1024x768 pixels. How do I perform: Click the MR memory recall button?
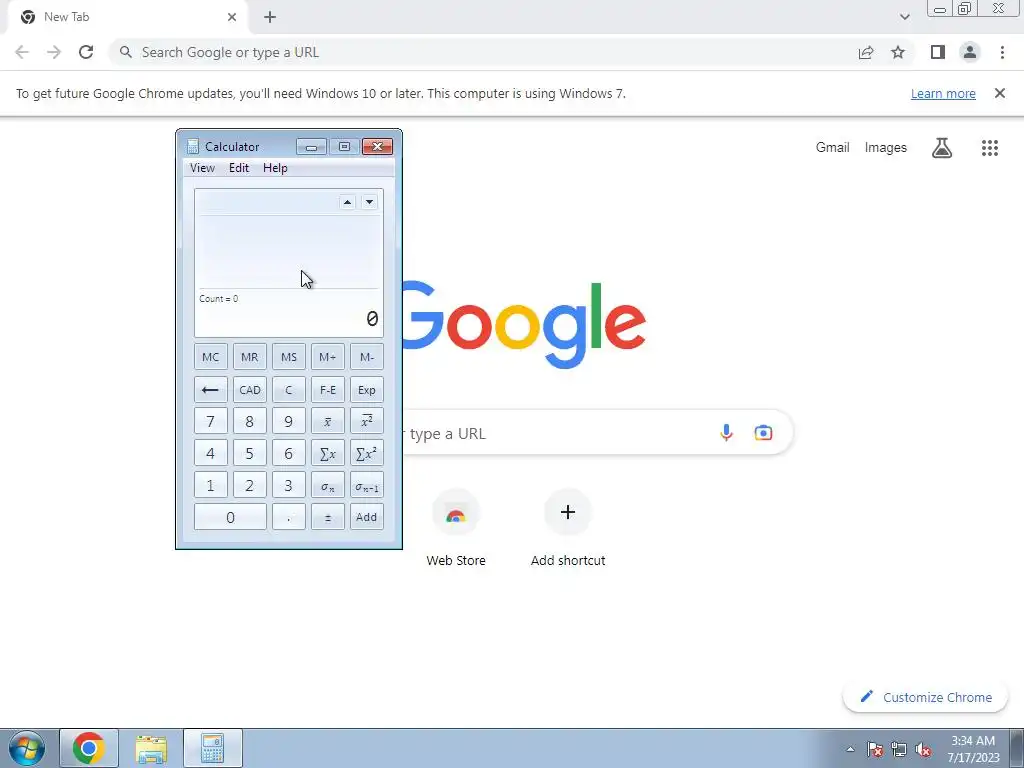[249, 357]
